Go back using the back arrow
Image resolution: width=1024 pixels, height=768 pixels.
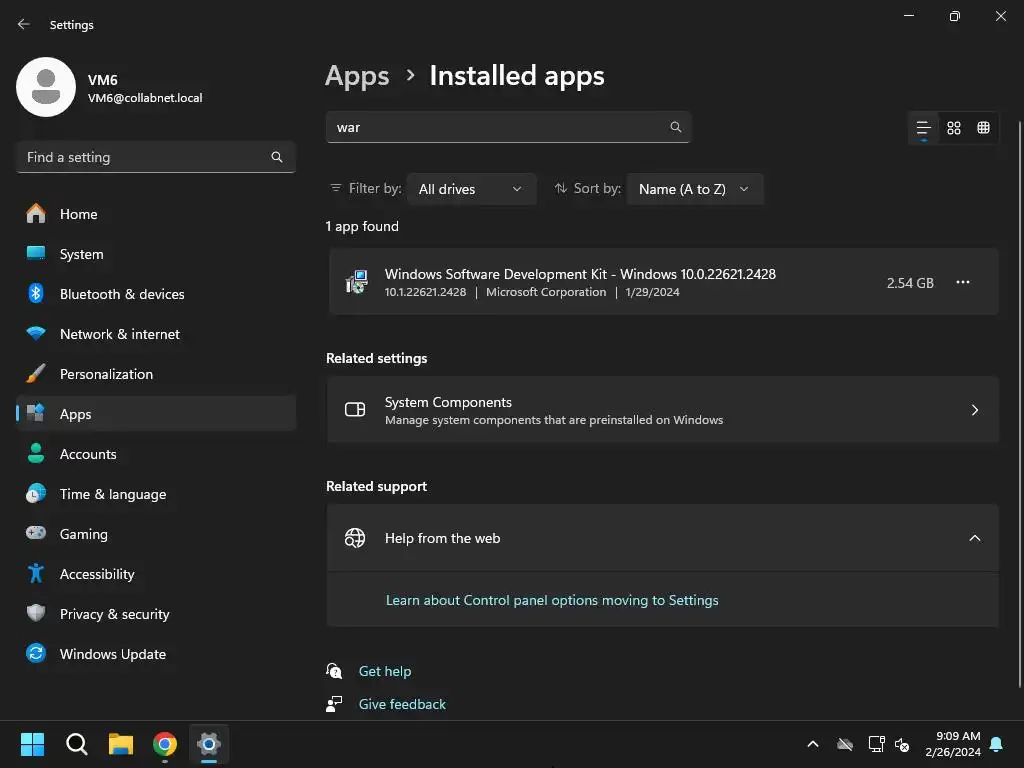pyautogui.click(x=24, y=24)
